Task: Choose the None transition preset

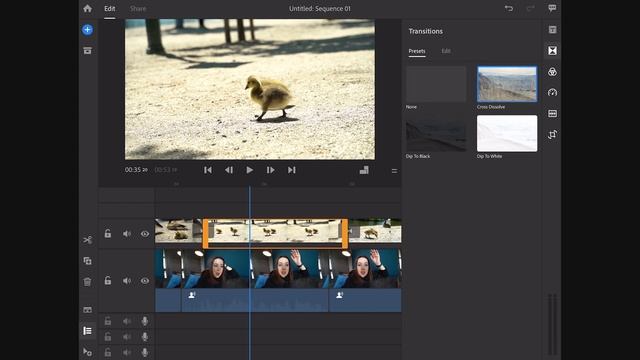Action: tap(436, 84)
